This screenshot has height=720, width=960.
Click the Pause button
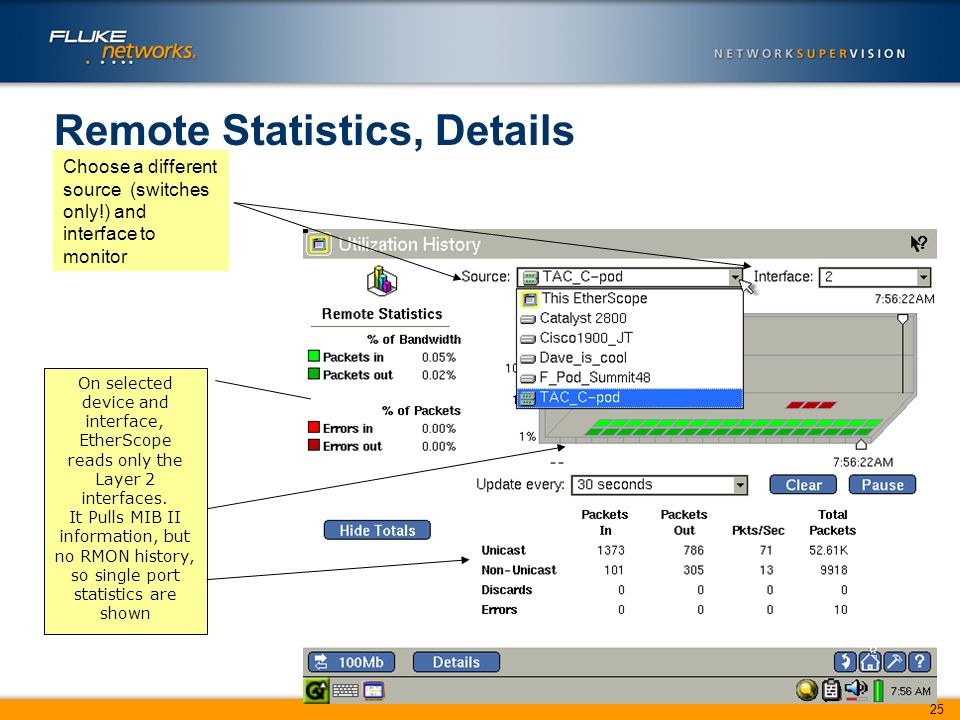coord(882,485)
